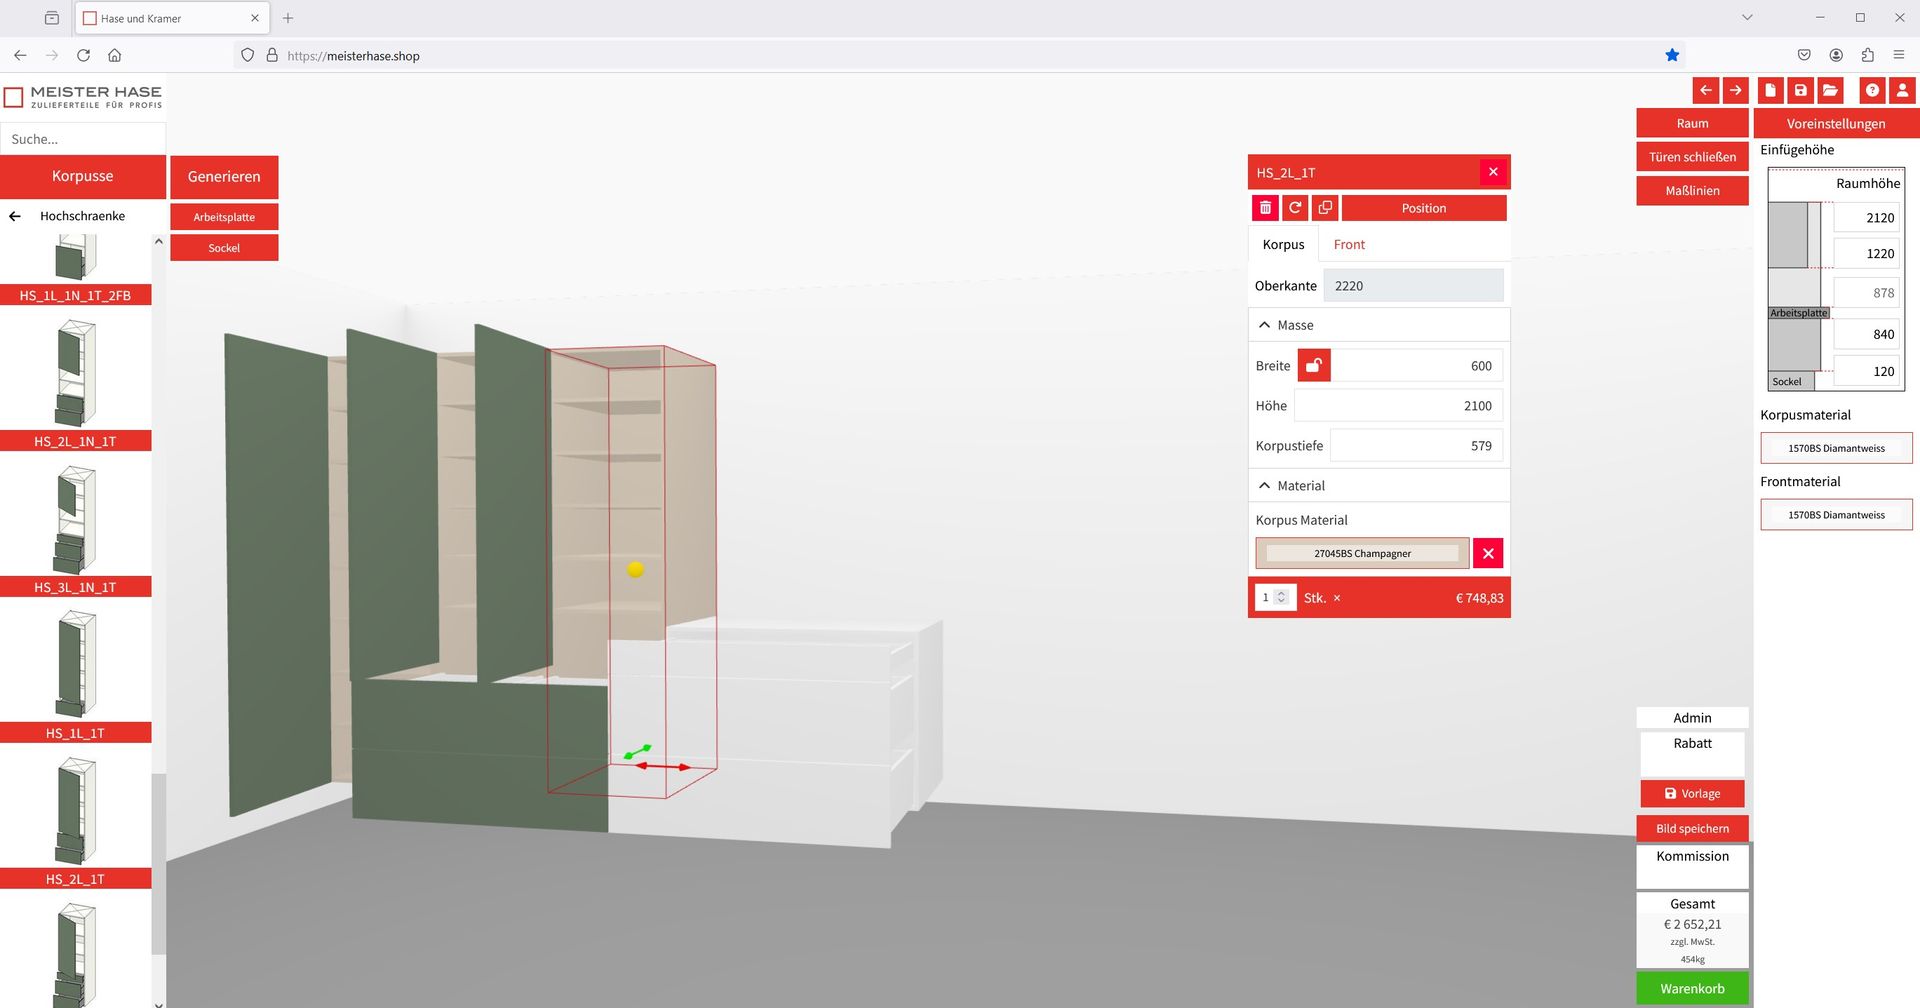Toggle the Breite lock icon

click(1314, 366)
